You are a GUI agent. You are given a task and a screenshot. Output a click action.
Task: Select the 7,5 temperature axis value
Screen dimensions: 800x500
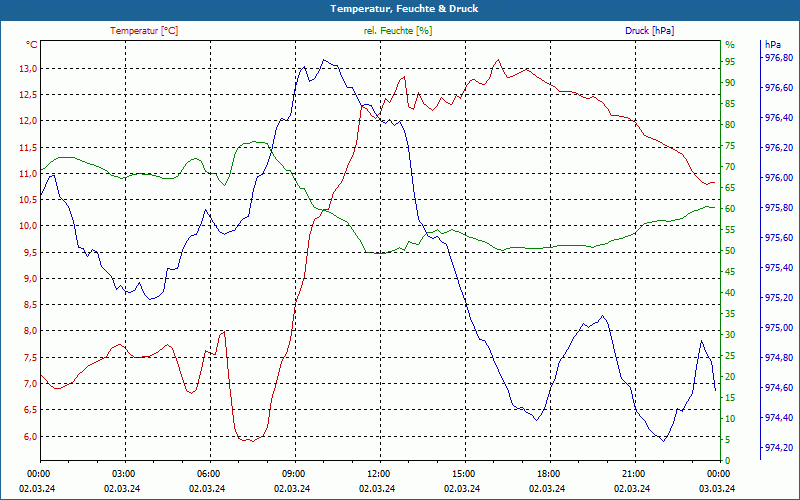pos(30,358)
